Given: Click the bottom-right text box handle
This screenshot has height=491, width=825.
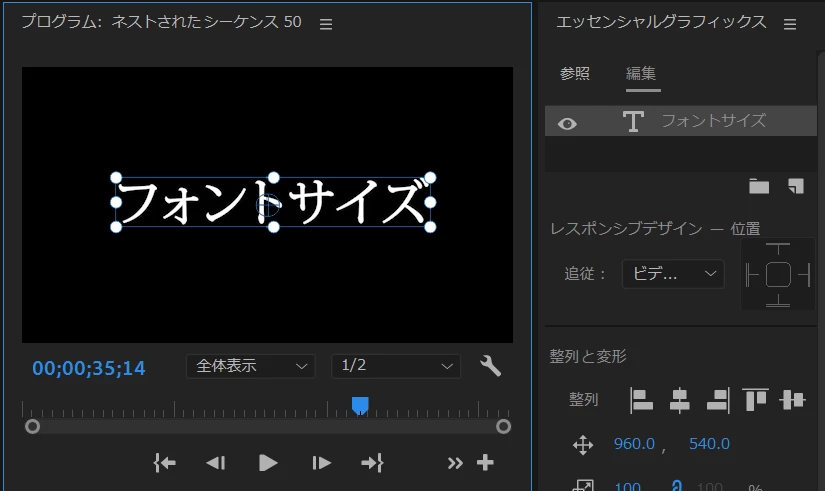Looking at the screenshot, I should [430, 227].
